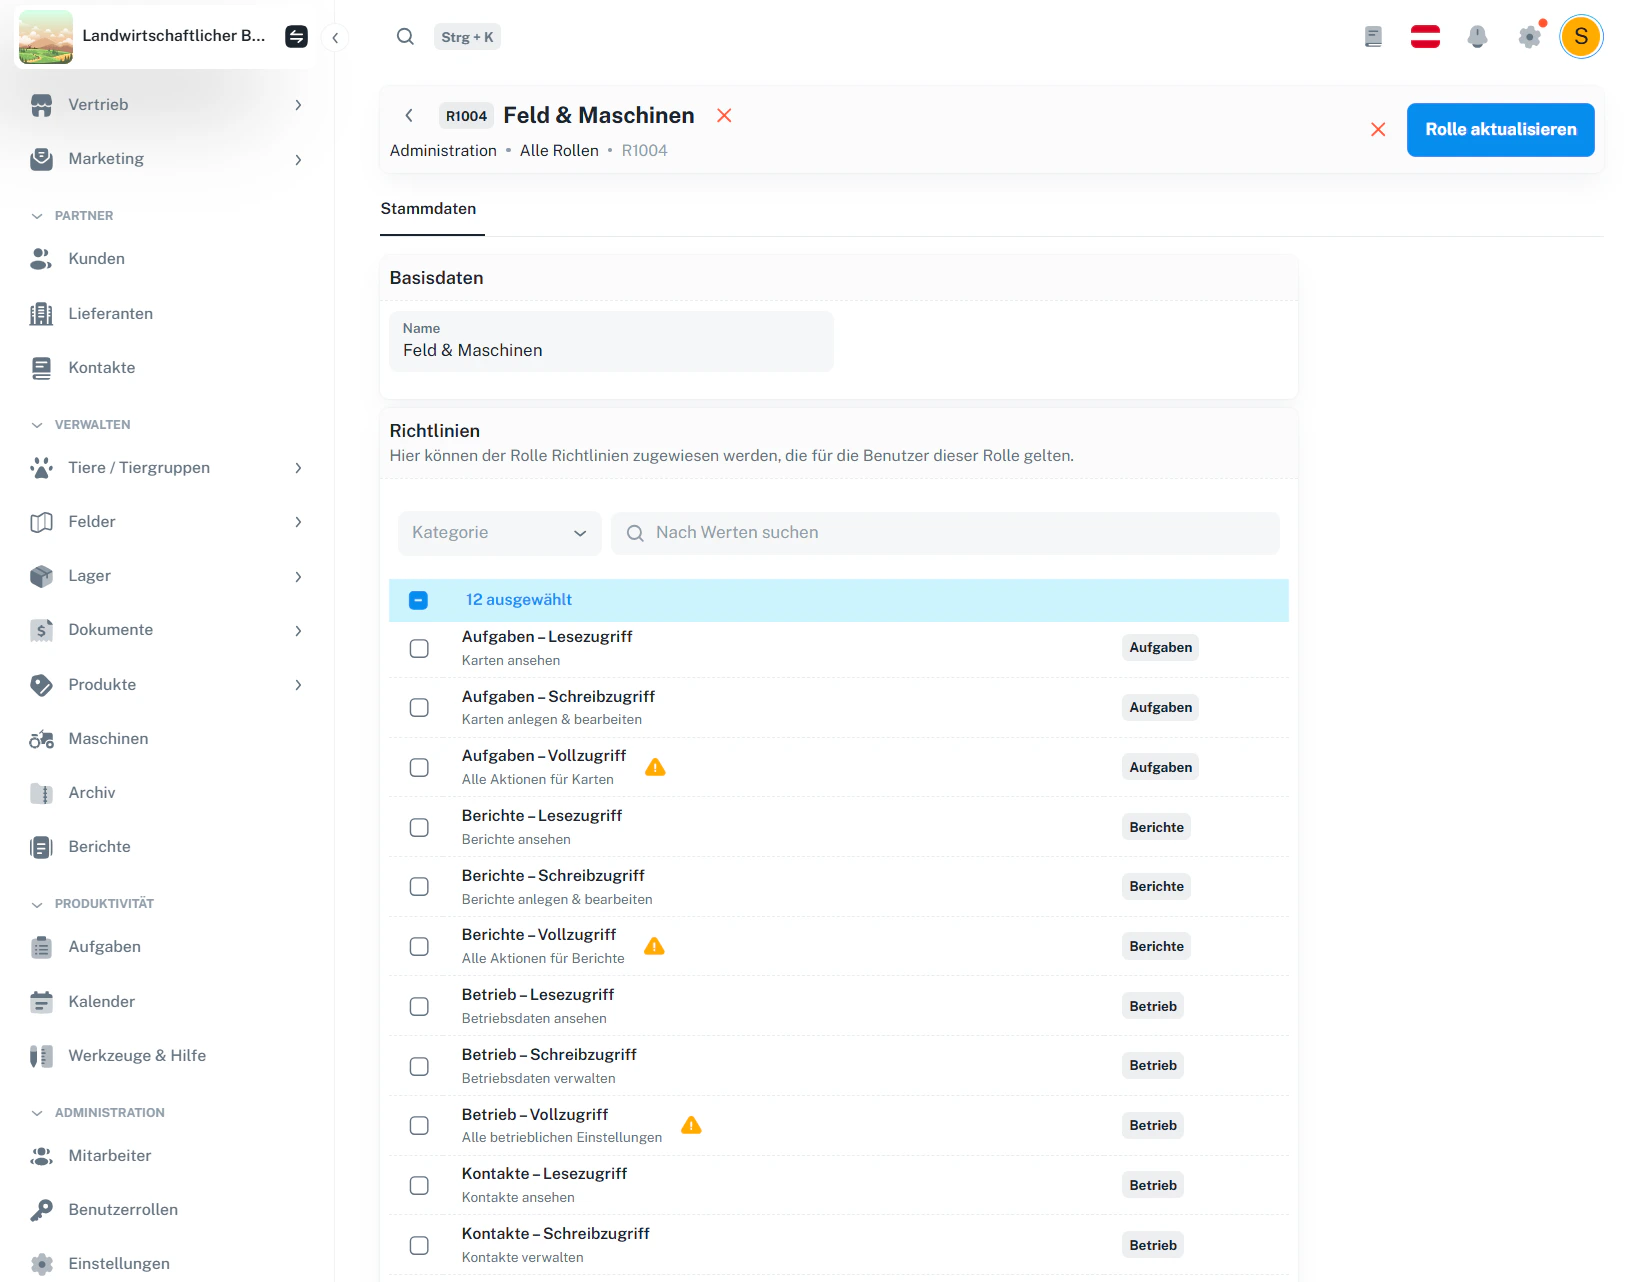Go to Administration breadcrumb

443,151
